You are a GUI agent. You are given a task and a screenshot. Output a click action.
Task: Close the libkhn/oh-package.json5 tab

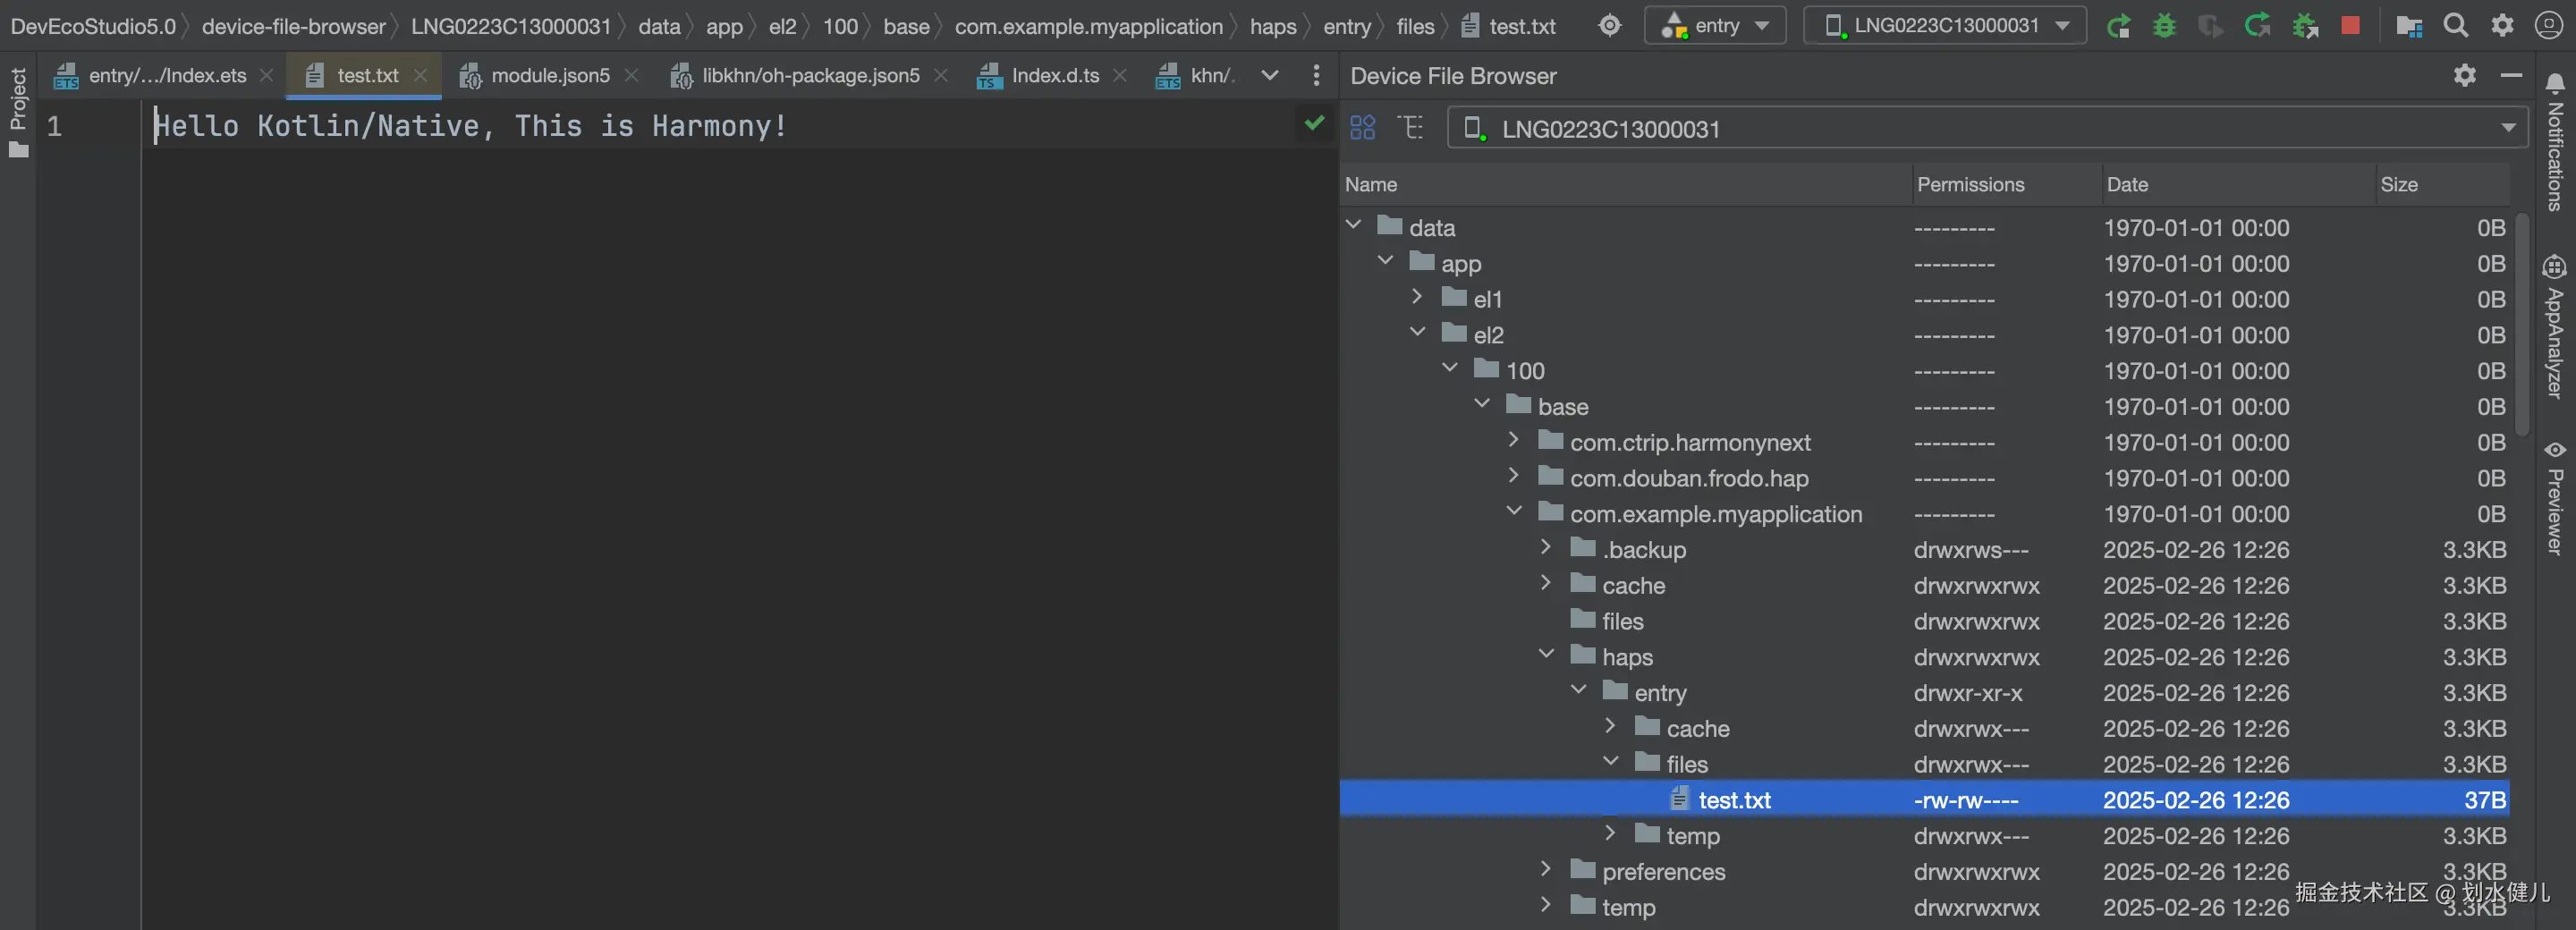coord(941,75)
